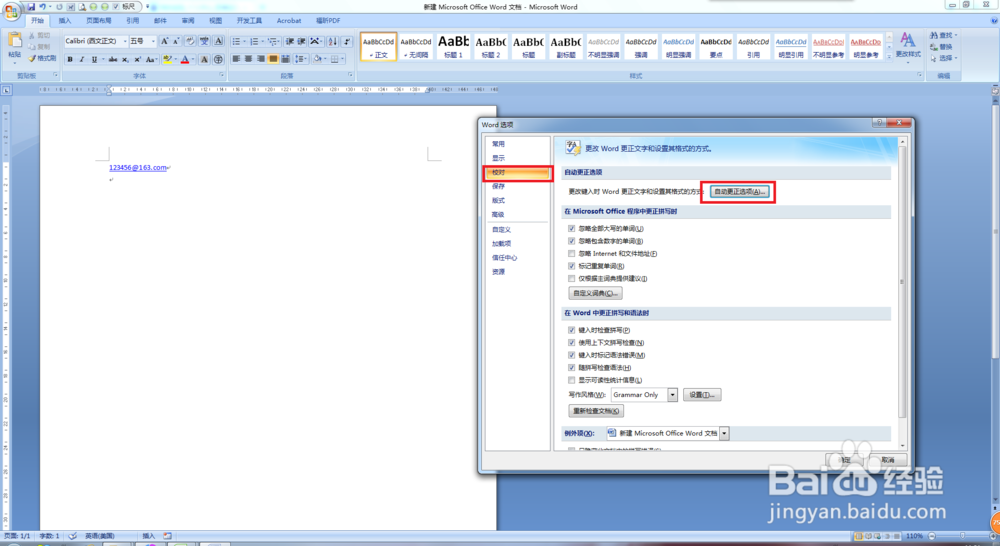Click the round Office button
This screenshot has width=1000, height=546.
click(11, 11)
